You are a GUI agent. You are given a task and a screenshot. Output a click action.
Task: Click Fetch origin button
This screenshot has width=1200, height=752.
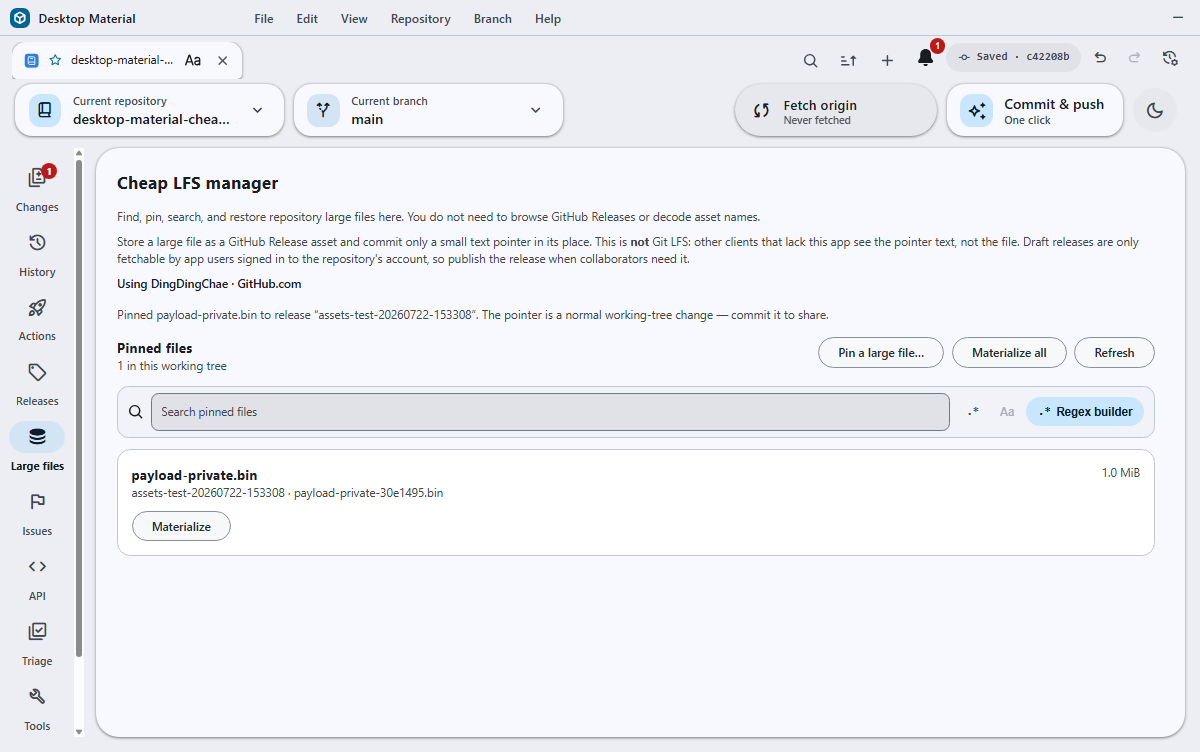(x=836, y=110)
